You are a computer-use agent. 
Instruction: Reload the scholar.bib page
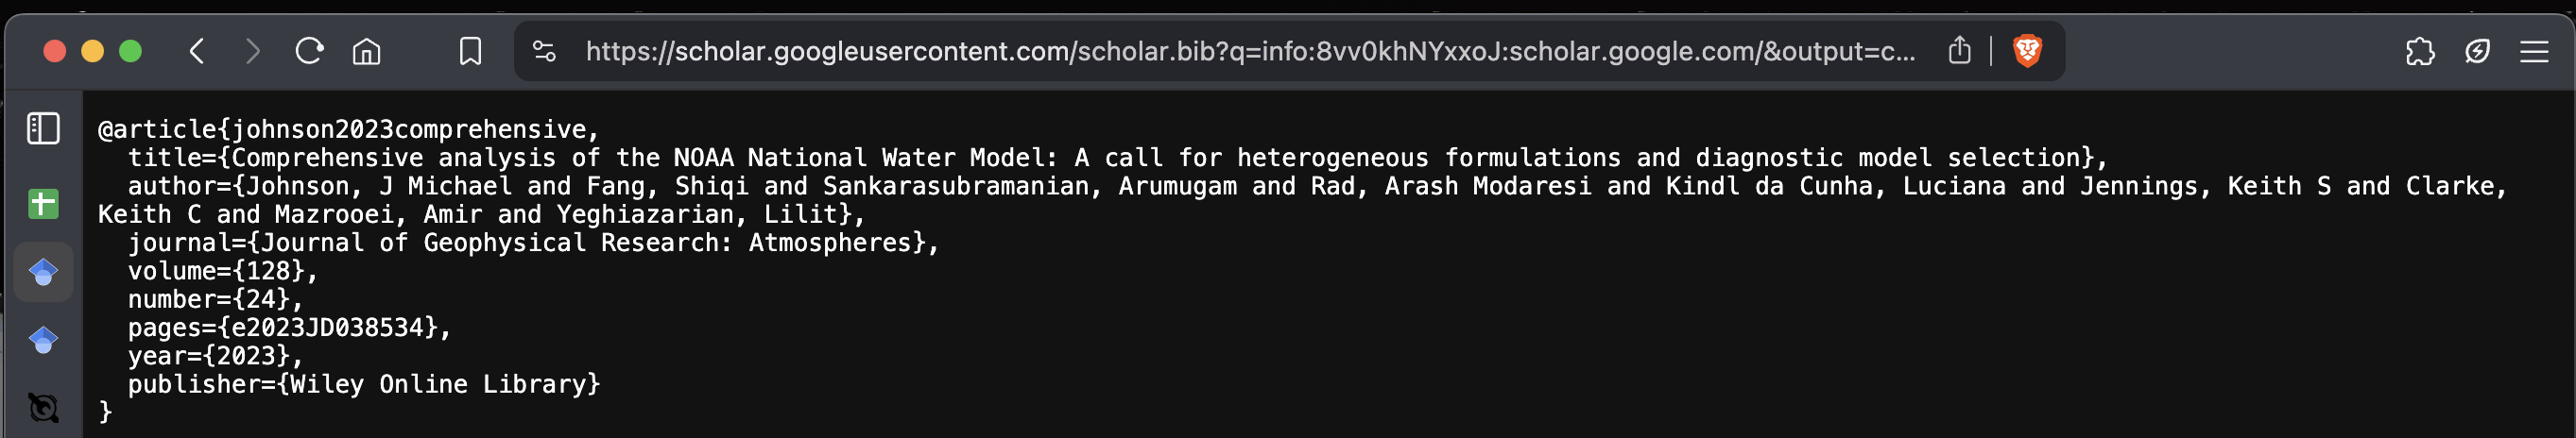tap(310, 51)
